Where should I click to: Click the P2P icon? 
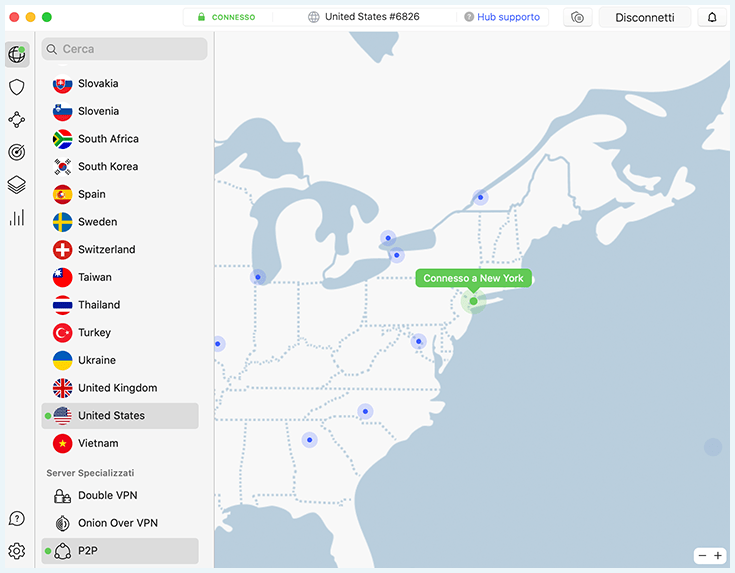62,551
